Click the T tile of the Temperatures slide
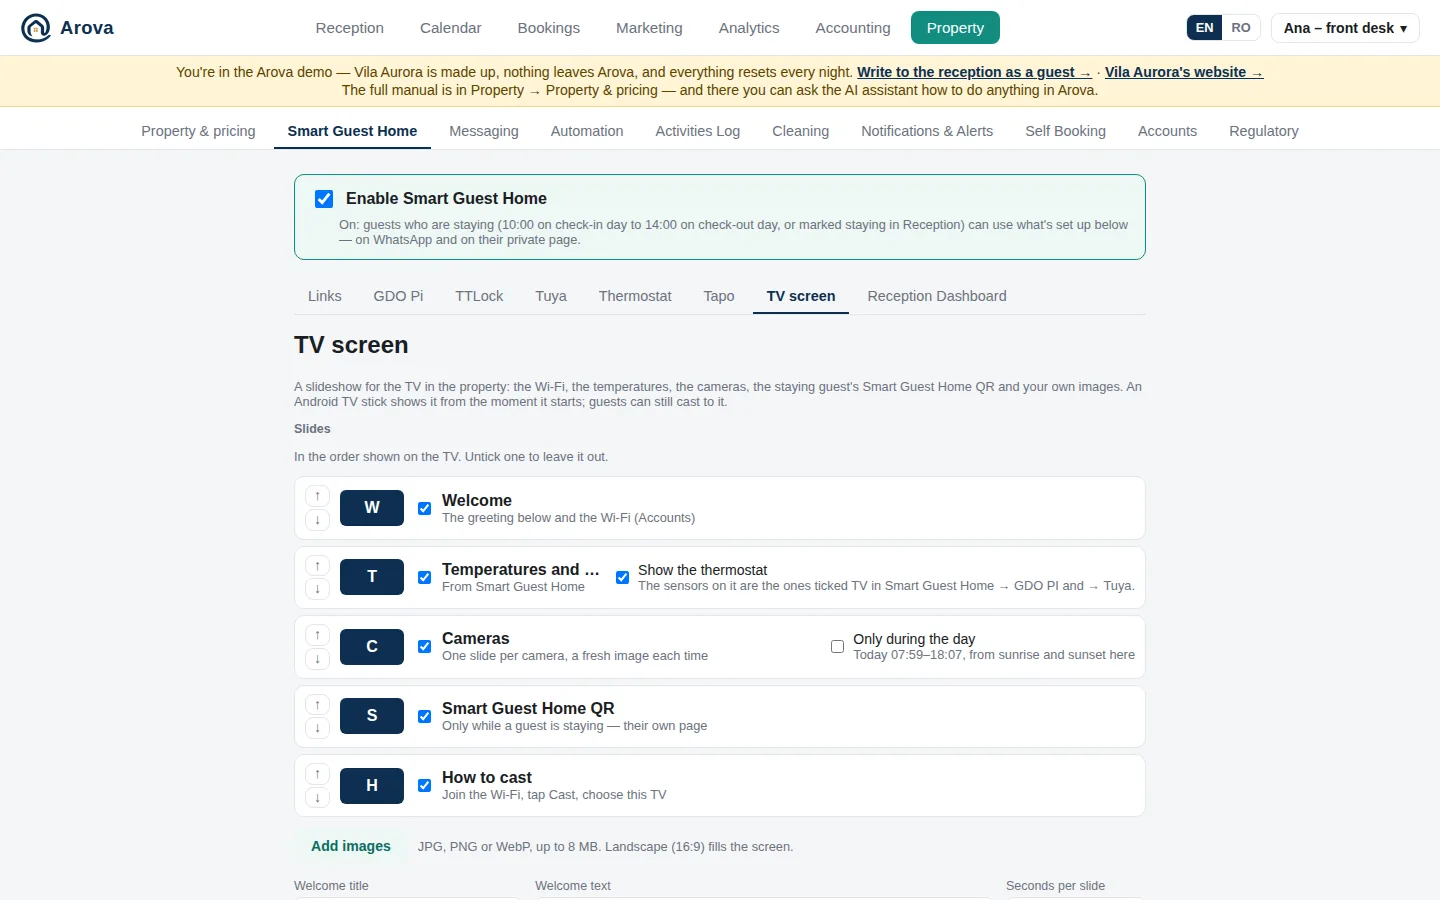 [x=372, y=577]
